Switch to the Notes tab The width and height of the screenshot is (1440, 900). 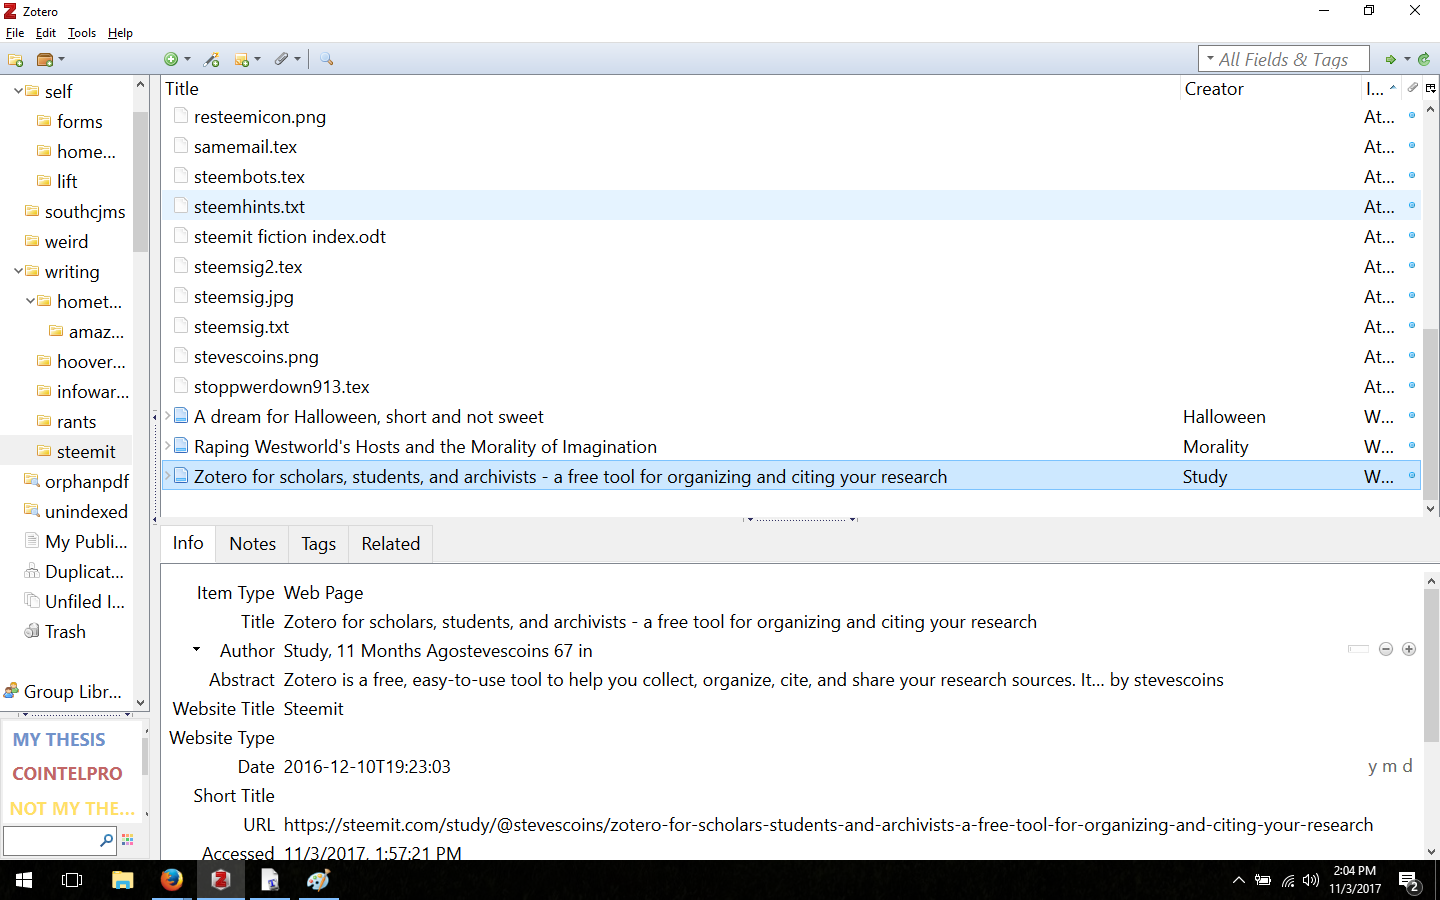(252, 543)
